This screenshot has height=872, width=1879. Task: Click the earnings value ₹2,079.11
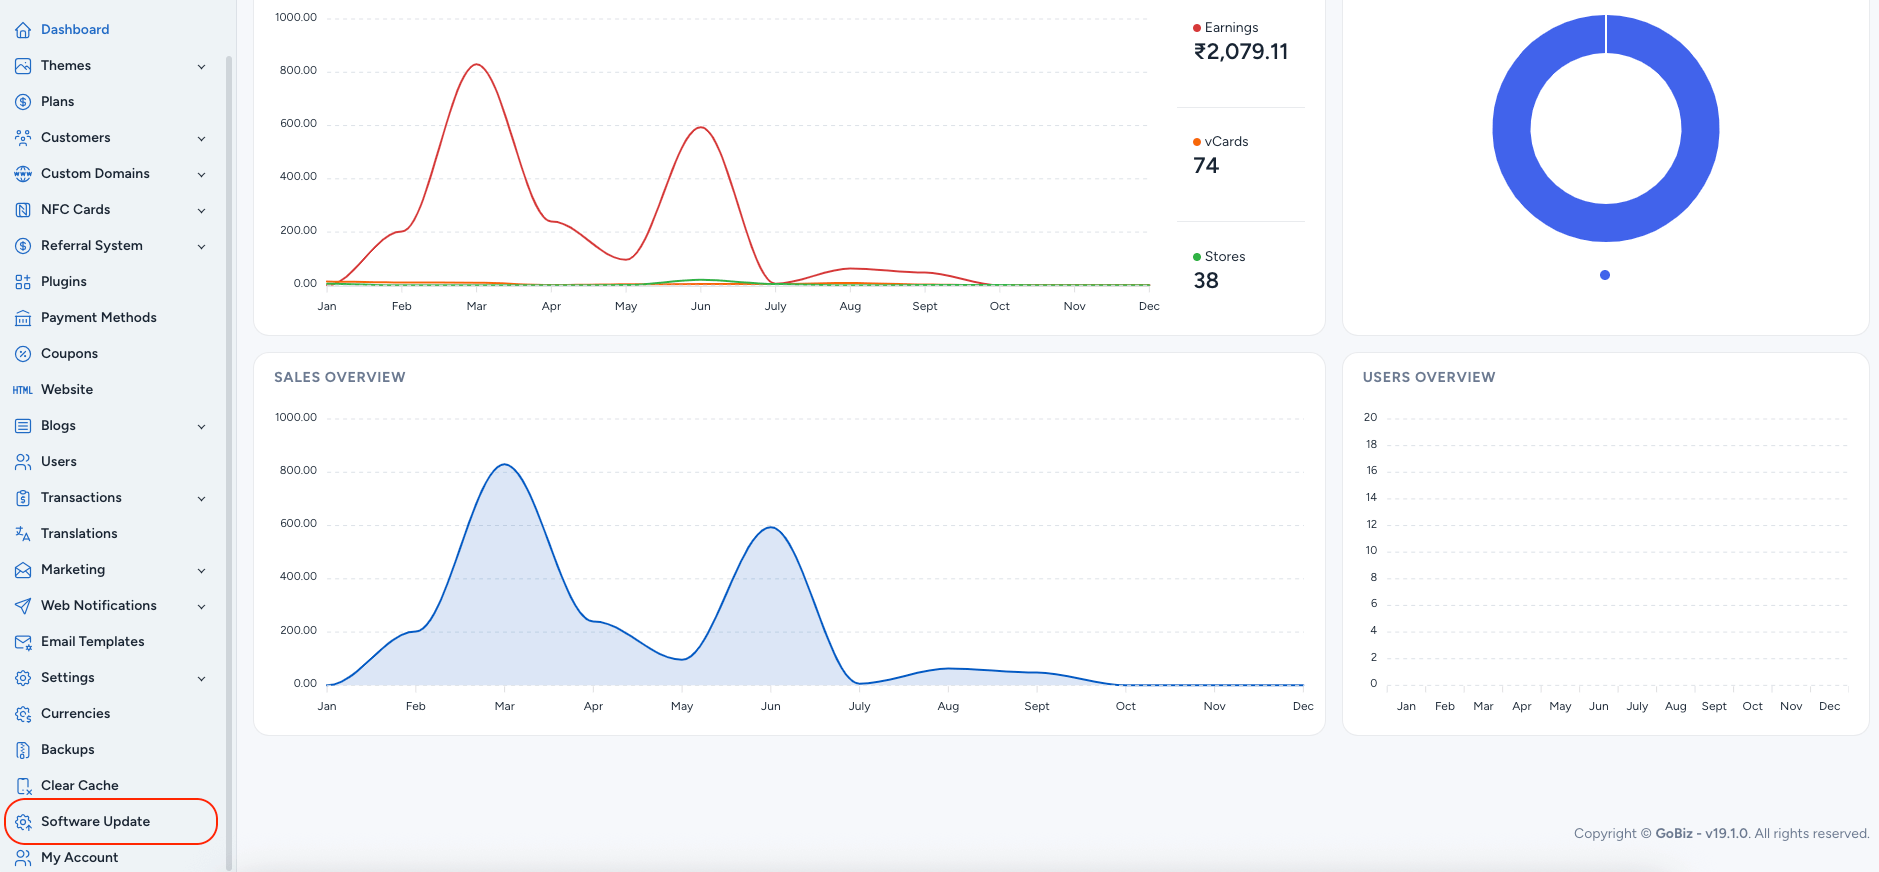(1241, 52)
